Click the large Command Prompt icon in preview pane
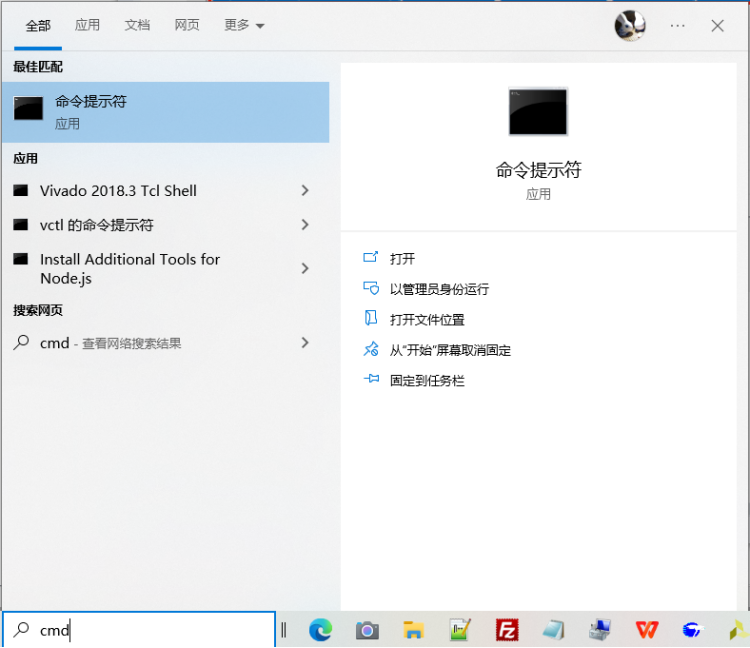Viewport: 750px width, 648px height. 538,112
